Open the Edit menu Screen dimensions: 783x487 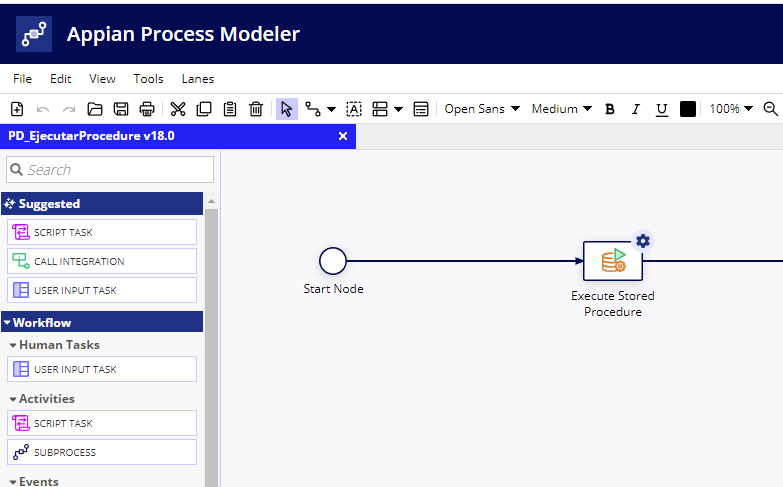pyautogui.click(x=60, y=79)
